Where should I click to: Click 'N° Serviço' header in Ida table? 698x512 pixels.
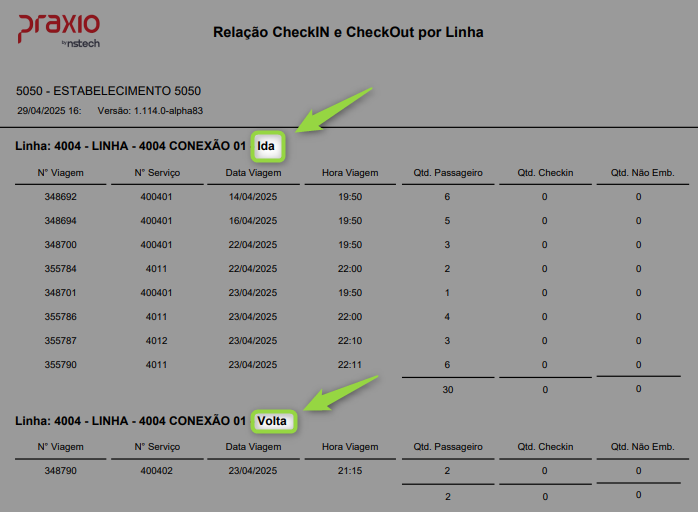[x=157, y=173]
